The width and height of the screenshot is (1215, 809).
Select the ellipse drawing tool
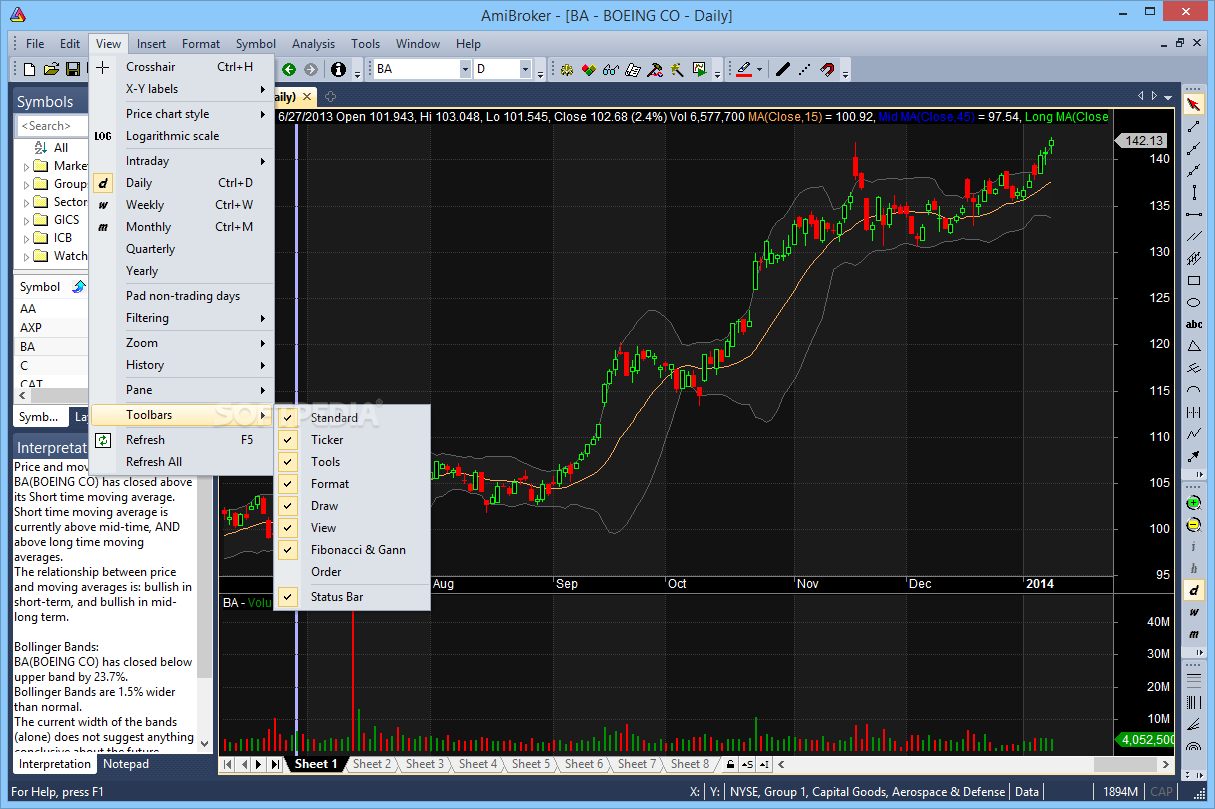click(1193, 302)
